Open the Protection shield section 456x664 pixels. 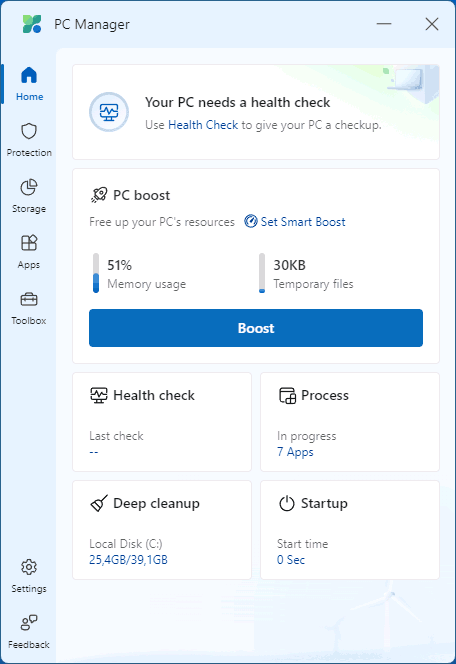(x=29, y=140)
